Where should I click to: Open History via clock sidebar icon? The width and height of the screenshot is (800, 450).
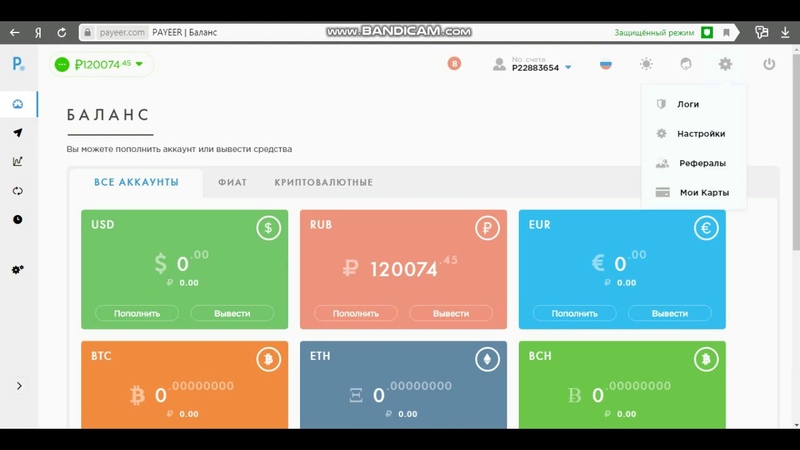[x=18, y=220]
